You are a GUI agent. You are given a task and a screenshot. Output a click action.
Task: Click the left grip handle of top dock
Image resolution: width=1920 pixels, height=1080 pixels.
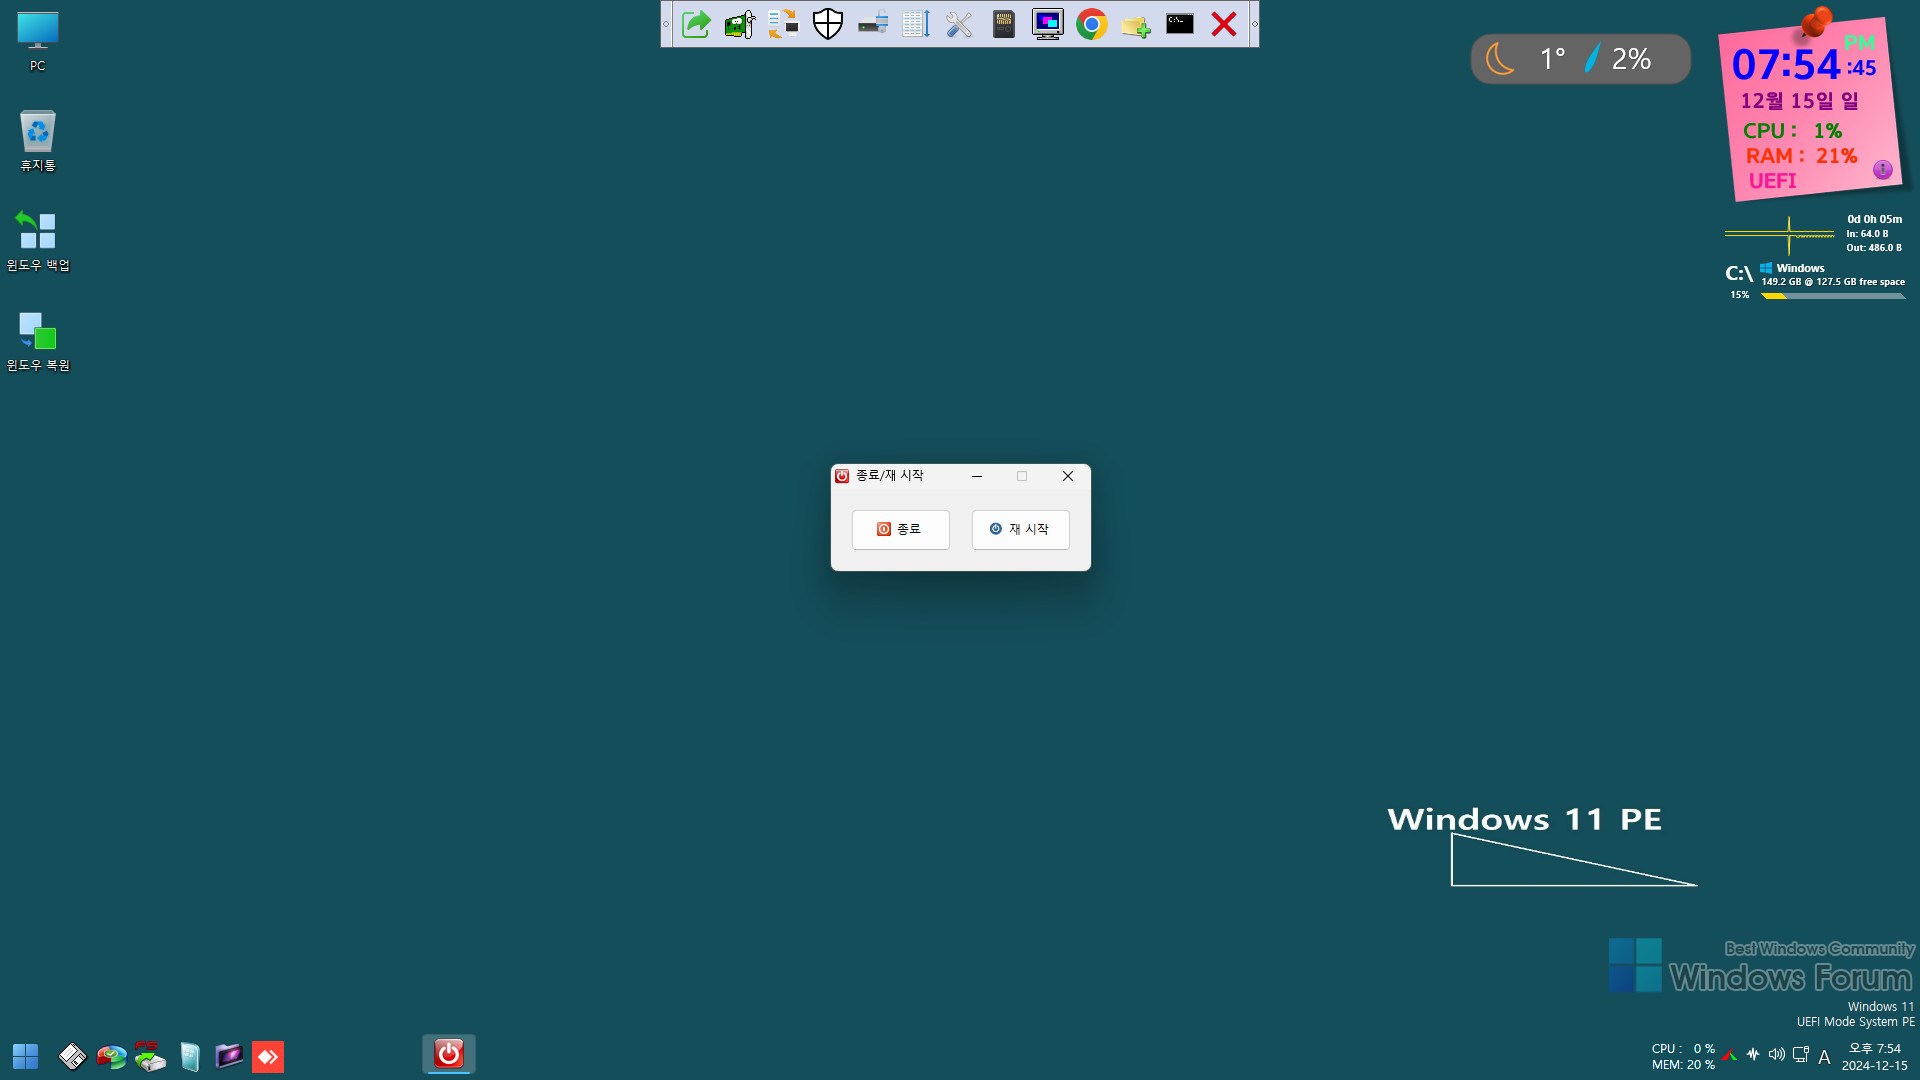pyautogui.click(x=666, y=24)
